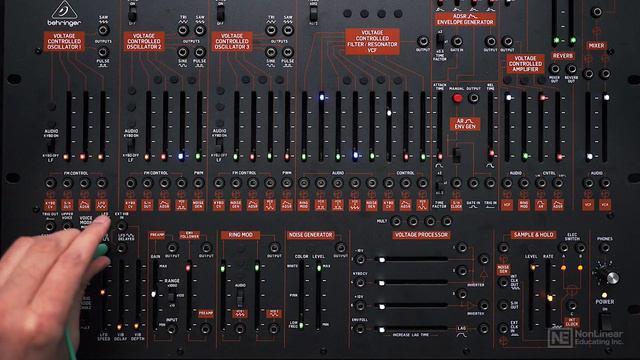
Task: Click the VCO 2 TRI output jack
Action: pyautogui.click(x=183, y=30)
